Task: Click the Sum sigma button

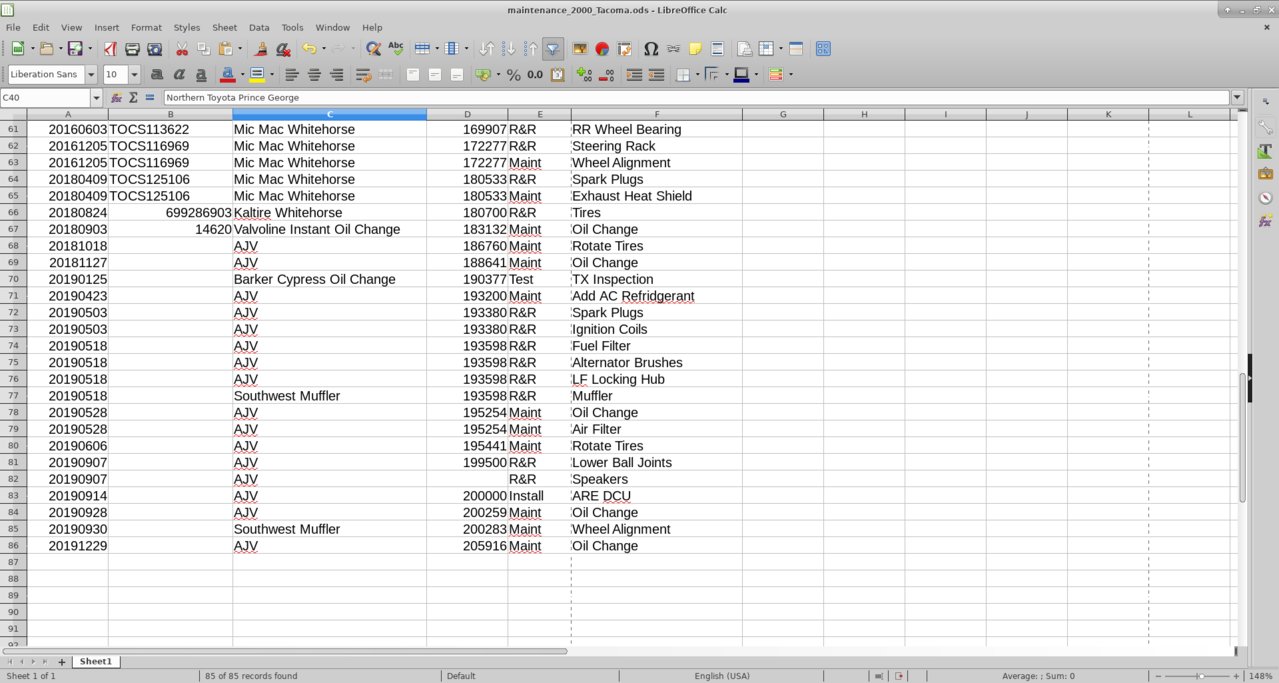Action: (x=133, y=97)
